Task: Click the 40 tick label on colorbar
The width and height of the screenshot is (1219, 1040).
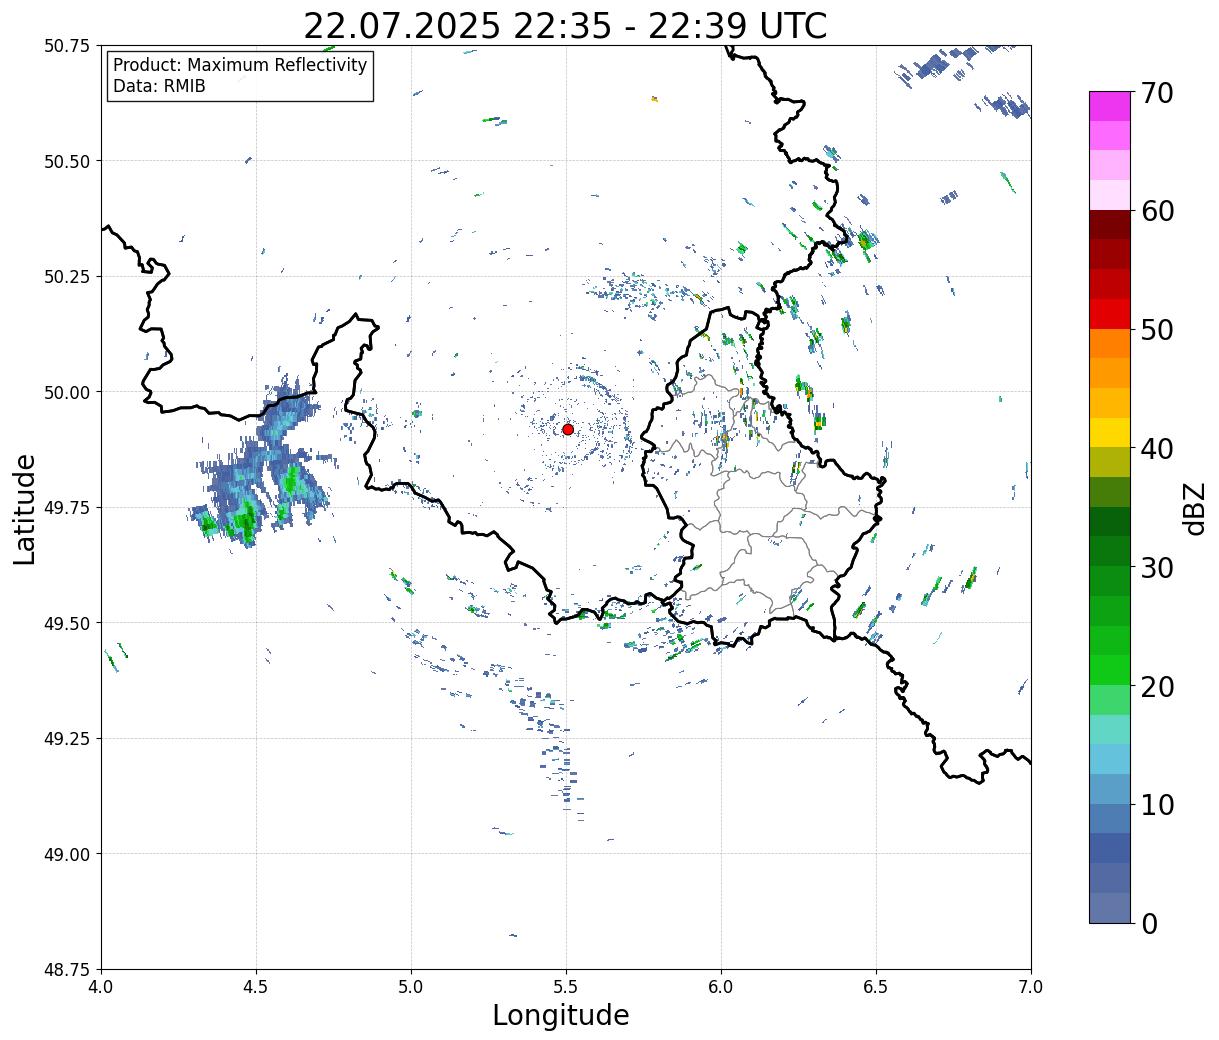Action: pos(1156,448)
